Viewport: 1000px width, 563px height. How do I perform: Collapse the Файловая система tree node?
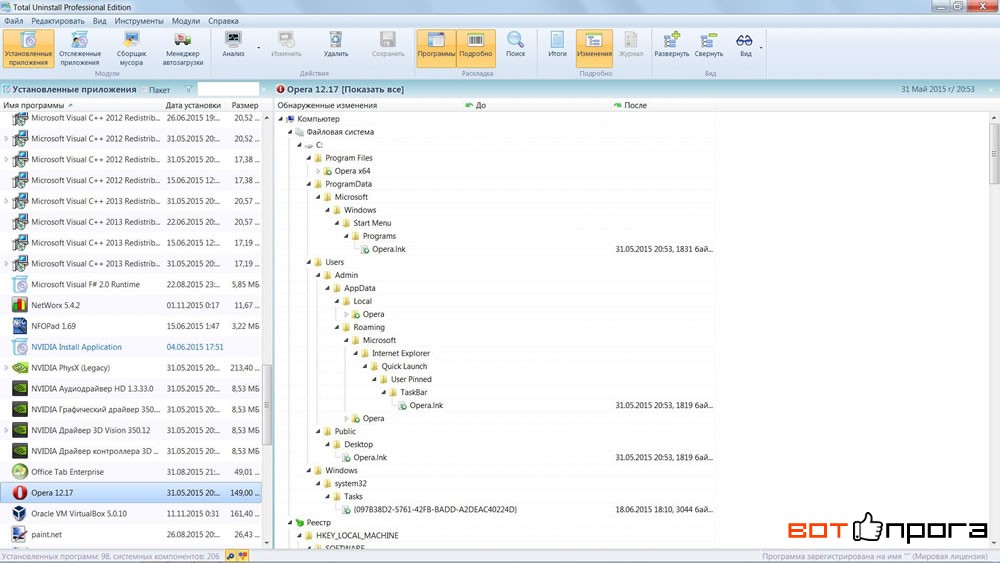pyautogui.click(x=290, y=132)
